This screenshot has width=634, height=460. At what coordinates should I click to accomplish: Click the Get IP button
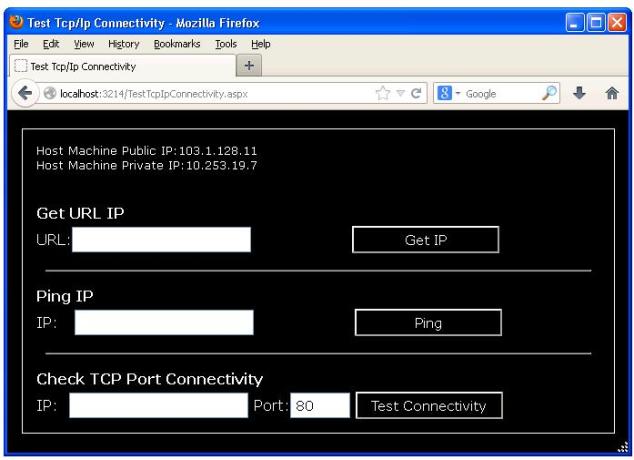click(426, 240)
